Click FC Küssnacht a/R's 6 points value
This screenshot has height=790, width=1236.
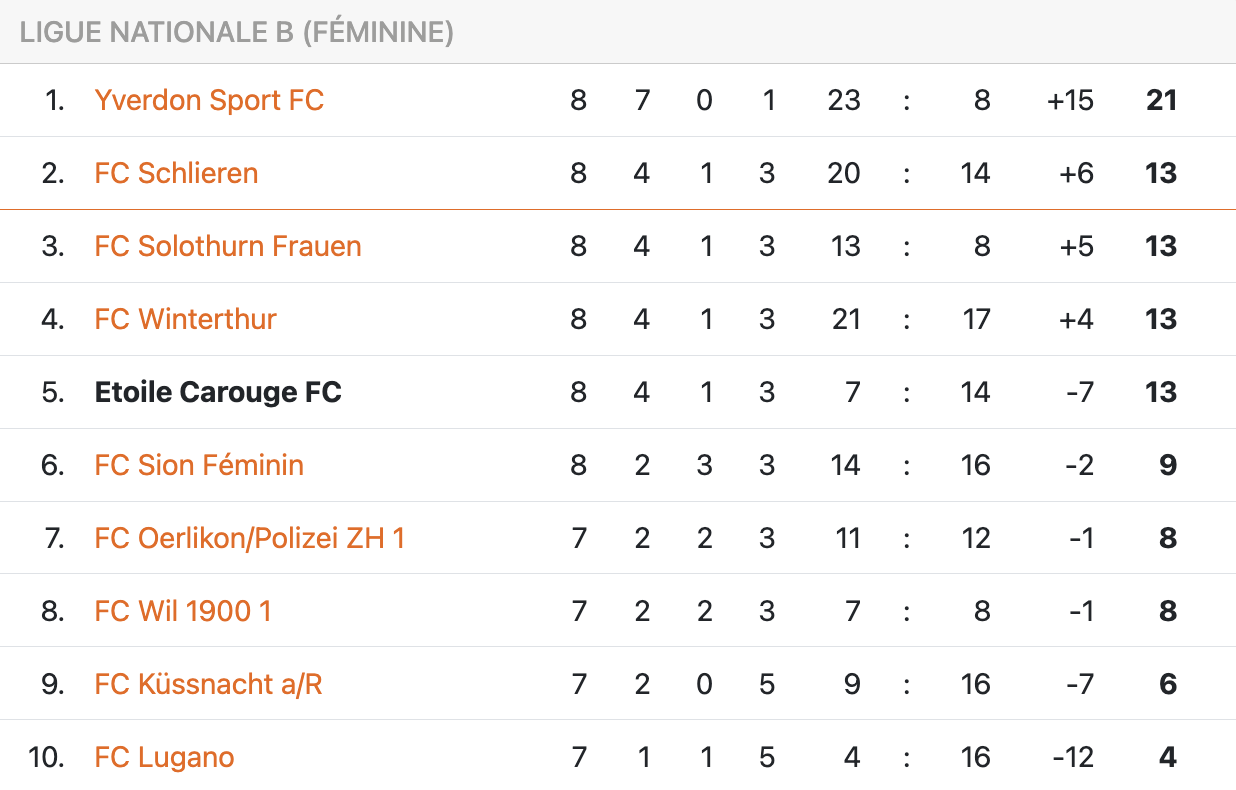[x=1167, y=684]
